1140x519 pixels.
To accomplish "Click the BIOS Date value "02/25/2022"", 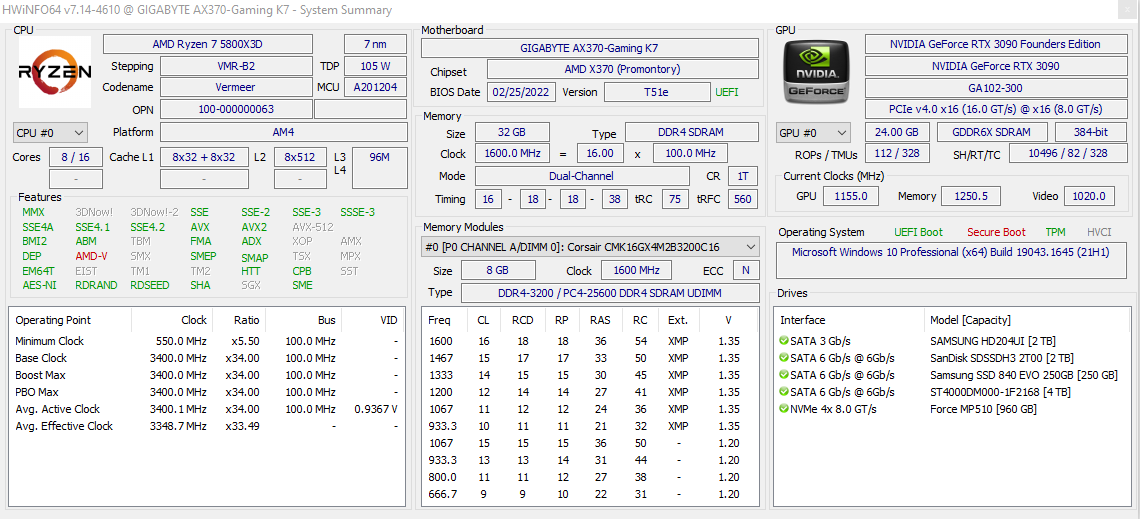I will (x=522, y=92).
